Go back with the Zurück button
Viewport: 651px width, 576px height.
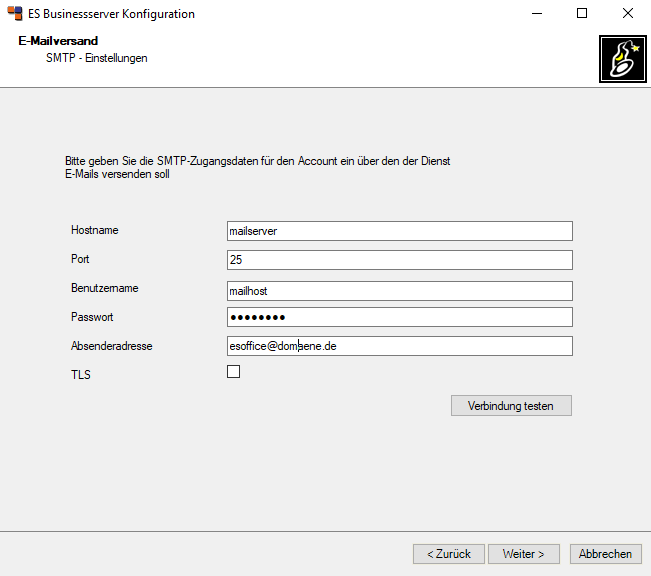449,554
